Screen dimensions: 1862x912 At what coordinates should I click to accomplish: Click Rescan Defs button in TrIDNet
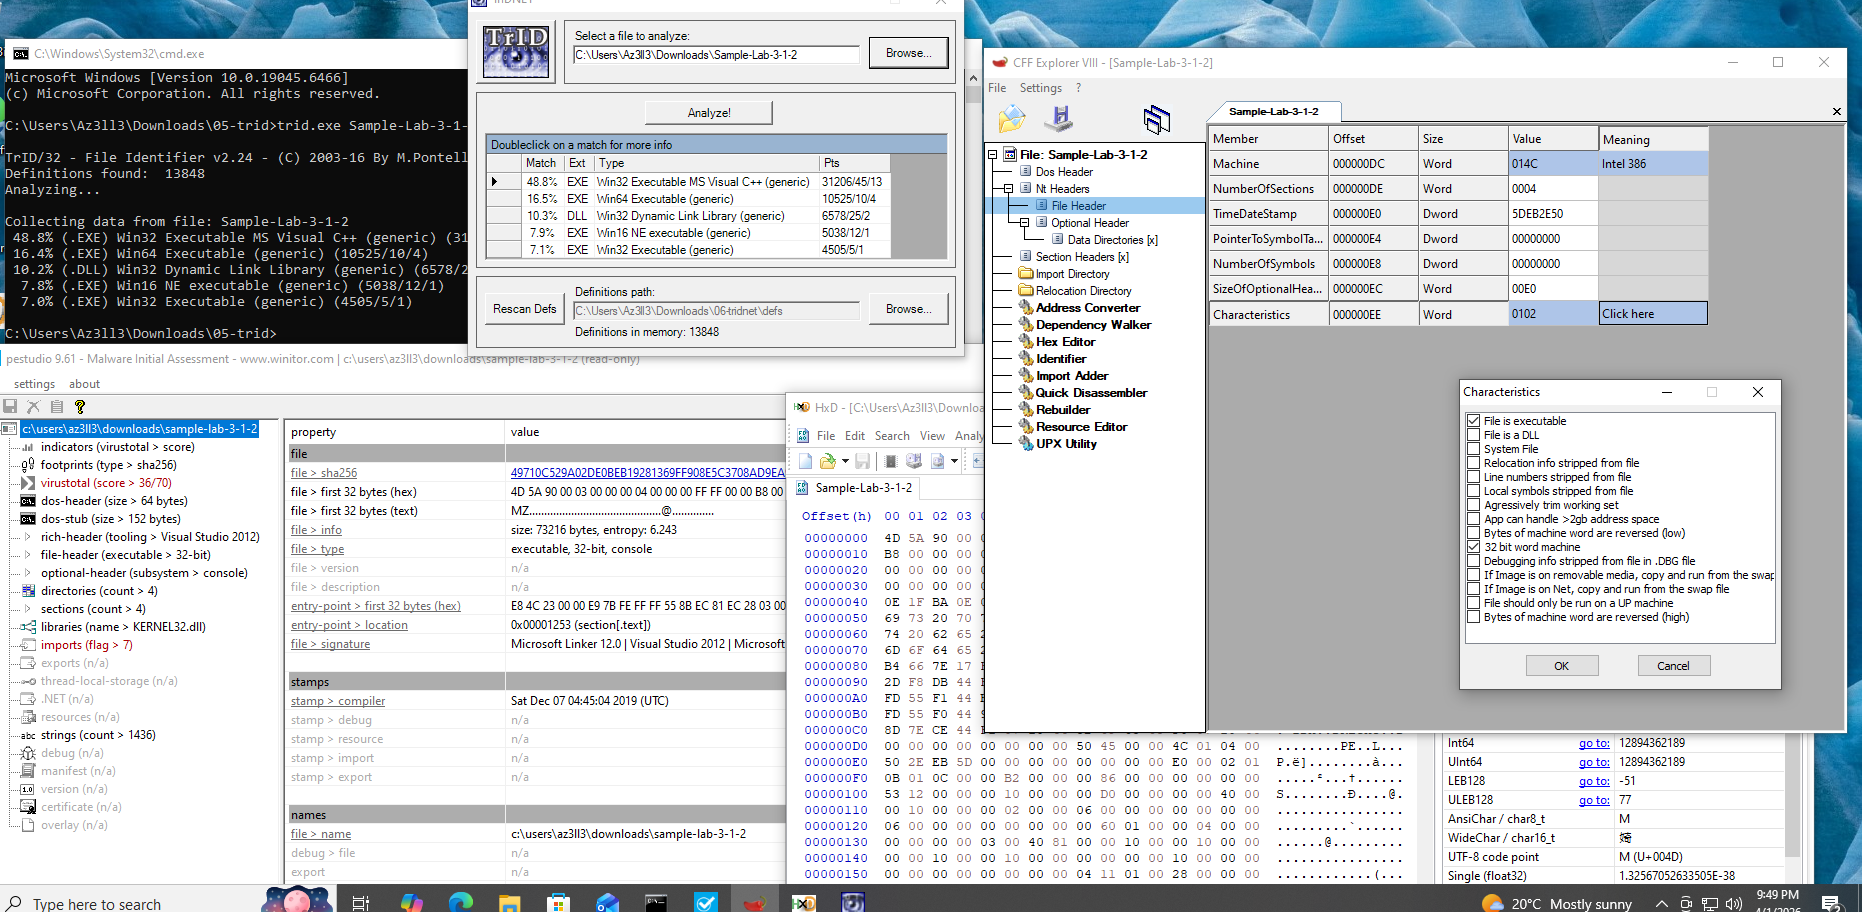[x=525, y=309]
